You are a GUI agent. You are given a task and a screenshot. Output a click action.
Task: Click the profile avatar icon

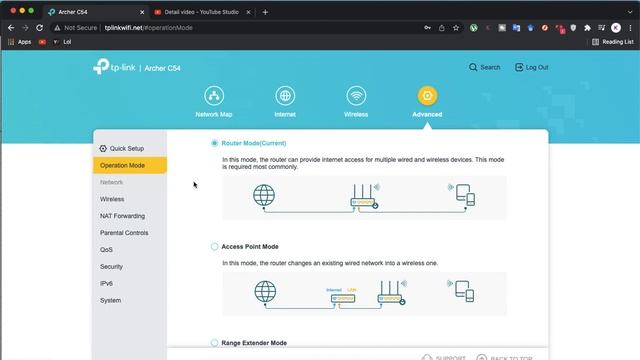[x=616, y=28]
